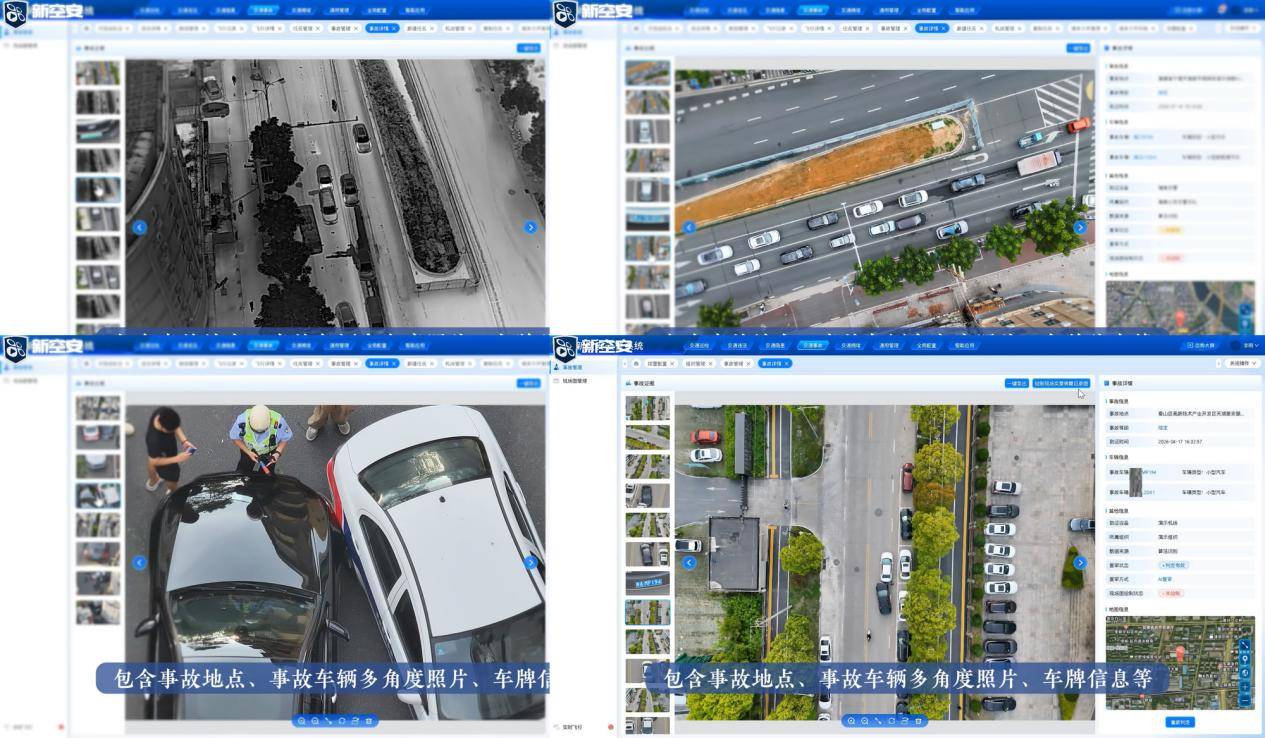Previous-image arrow on the grayscale thermal road photo
This screenshot has width=1265, height=738.
[139, 227]
